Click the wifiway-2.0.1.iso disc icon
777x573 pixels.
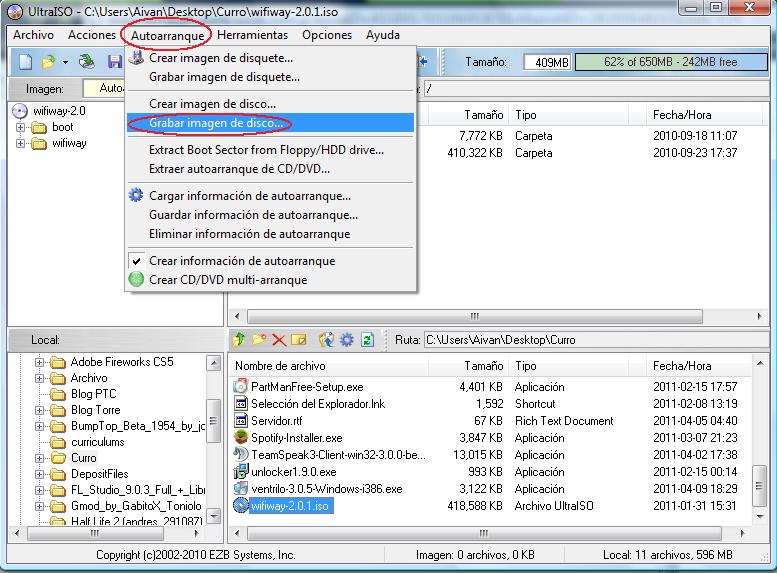coord(241,506)
